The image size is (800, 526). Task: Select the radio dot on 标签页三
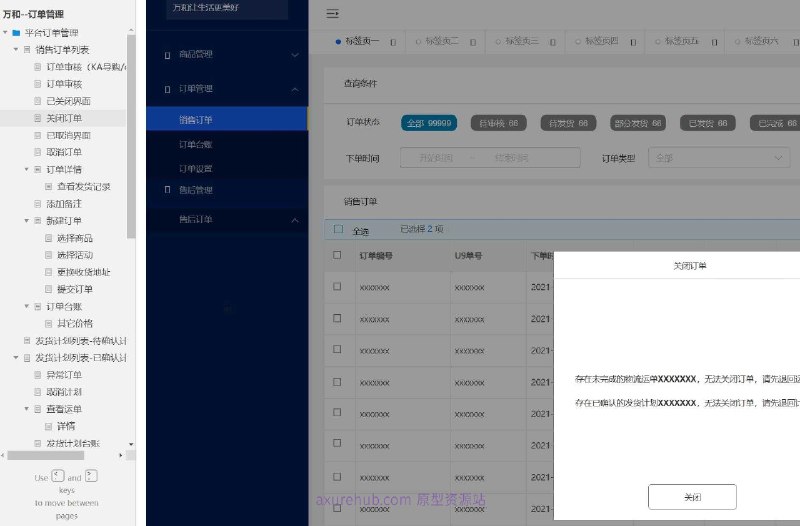click(497, 42)
